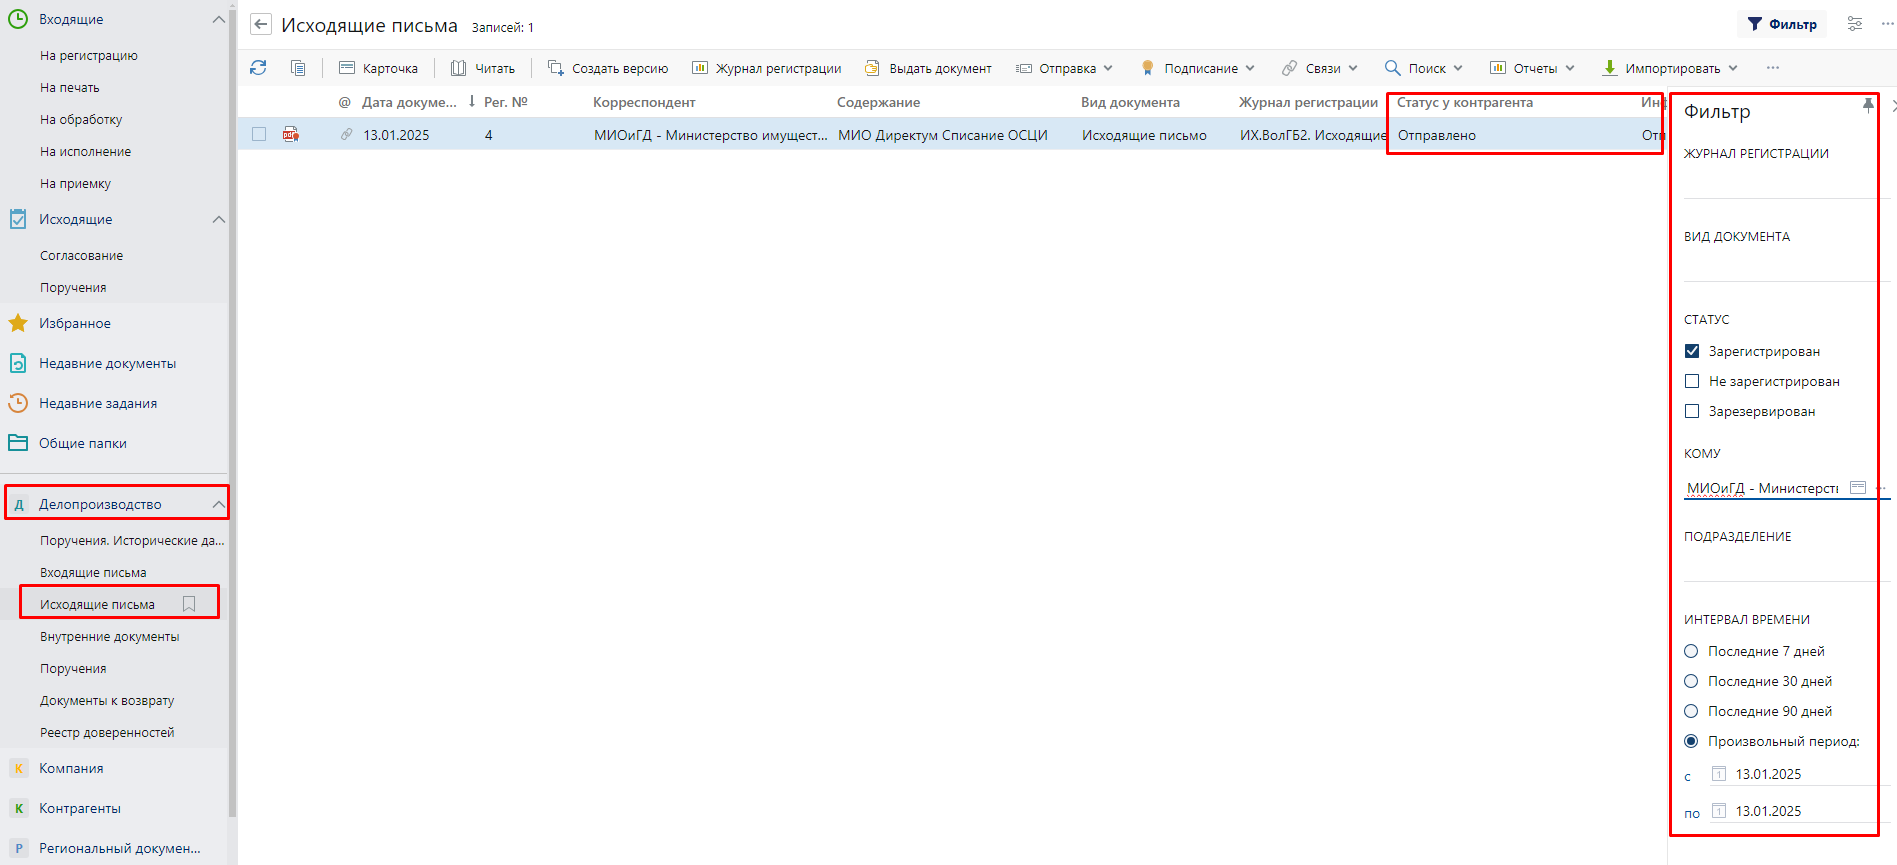The height and width of the screenshot is (865, 1897).
Task: Select Последние 30 дней radio option
Action: 1691,681
